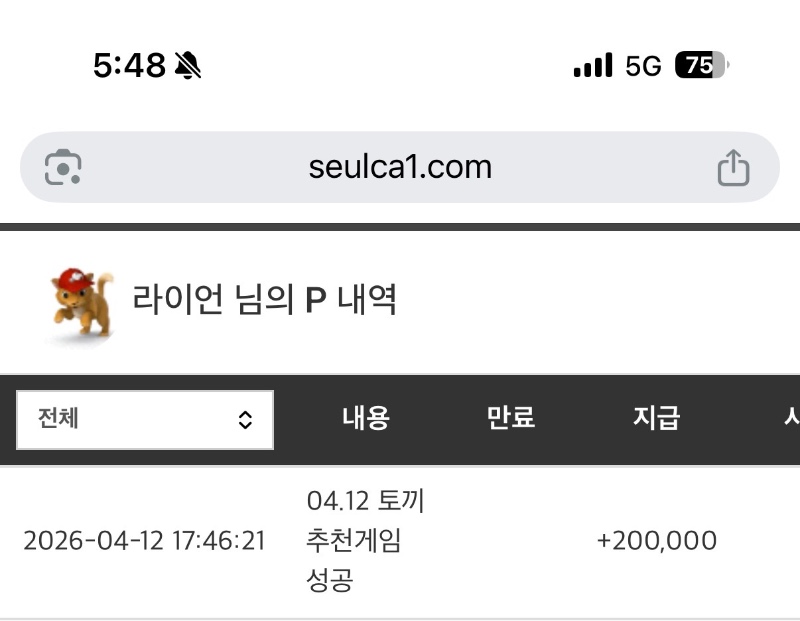
Task: Click the cut-off column header at right edge
Action: point(790,418)
